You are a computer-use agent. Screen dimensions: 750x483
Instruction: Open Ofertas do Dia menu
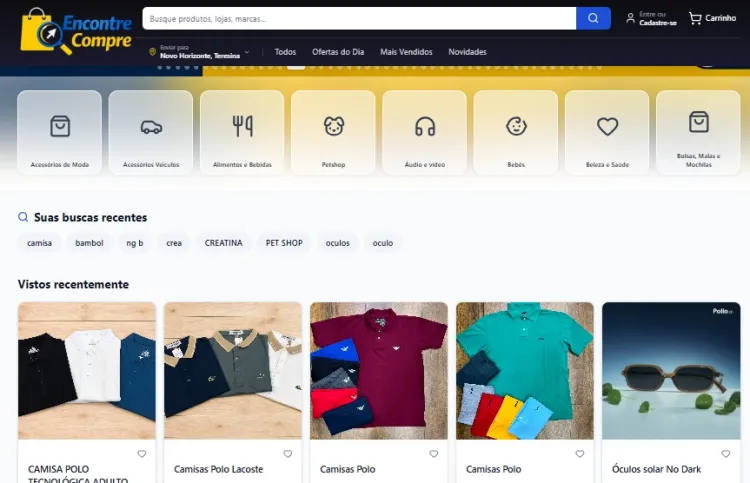coord(338,52)
